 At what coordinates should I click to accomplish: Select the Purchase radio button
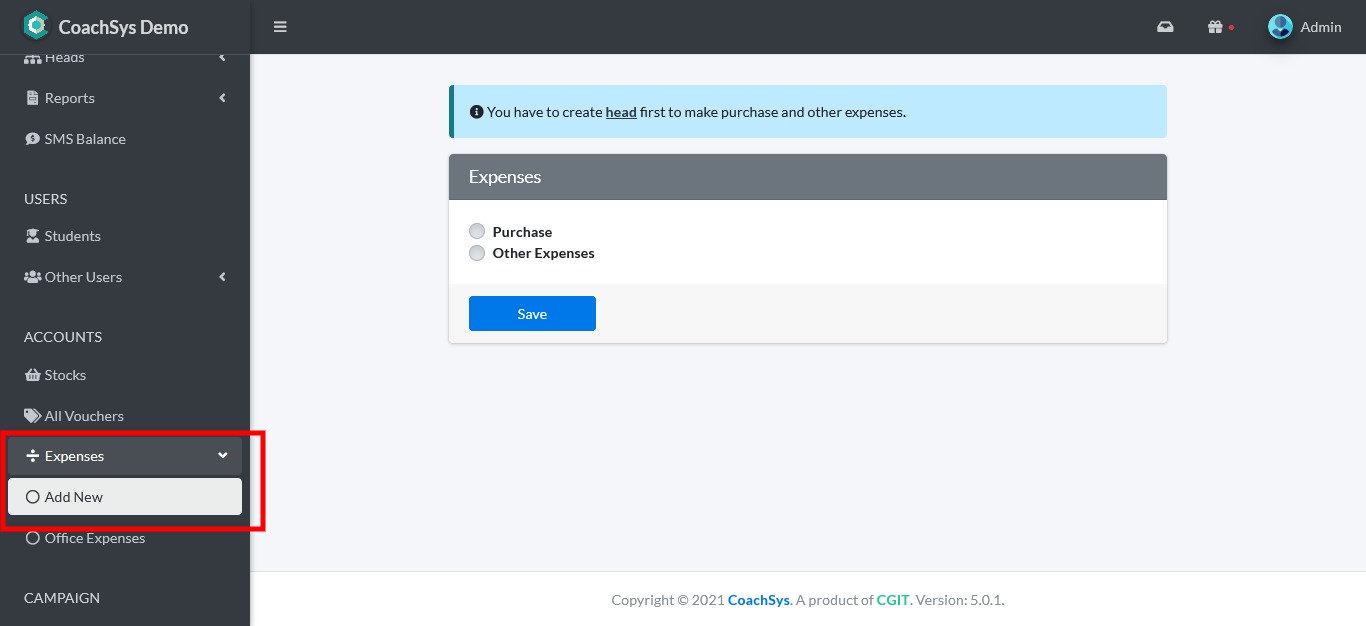click(477, 232)
